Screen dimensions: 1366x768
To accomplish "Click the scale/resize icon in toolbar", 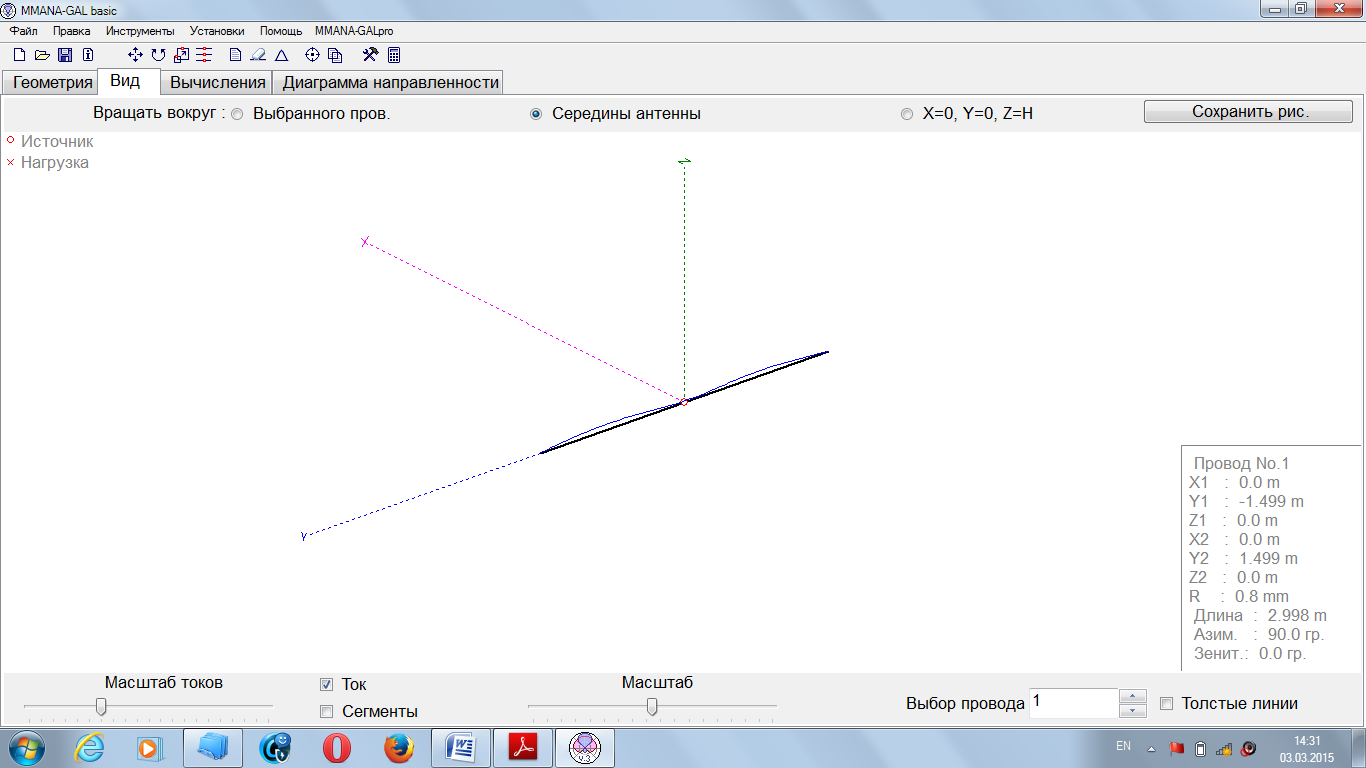I will click(181, 55).
